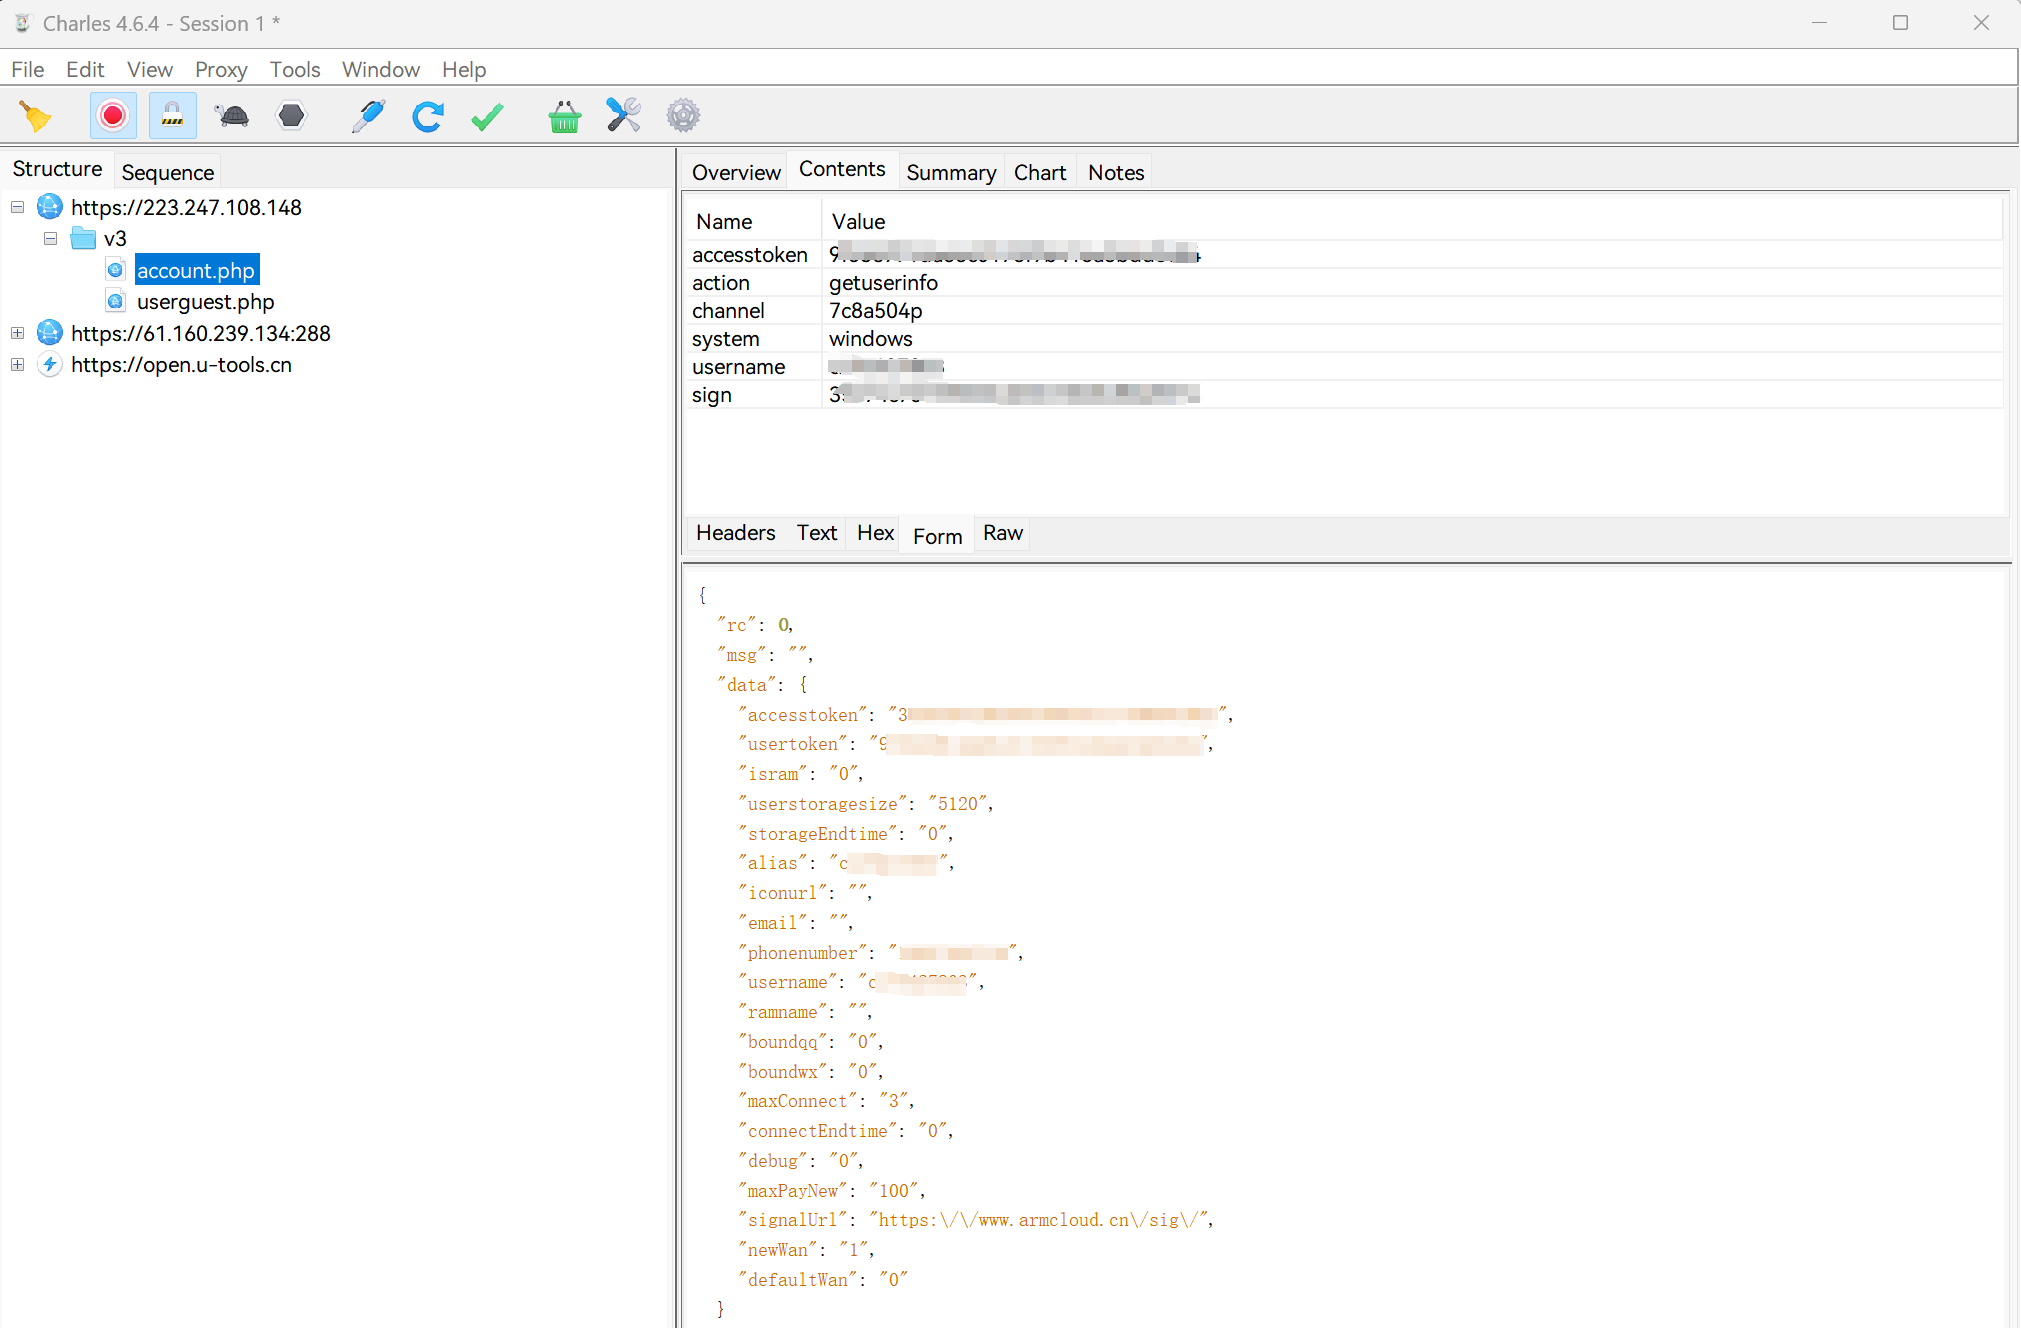2021x1328 pixels.
Task: Click the green basket icon
Action: click(x=564, y=116)
